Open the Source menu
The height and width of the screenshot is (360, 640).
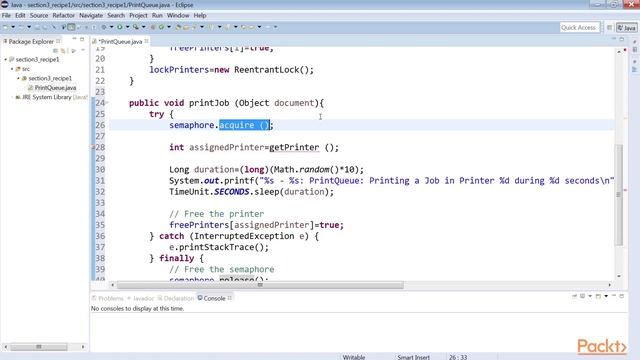39,16
